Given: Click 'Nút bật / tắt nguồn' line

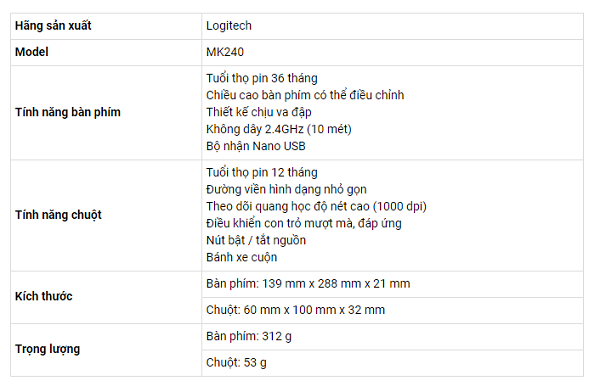Looking at the screenshot, I should 256,240.
